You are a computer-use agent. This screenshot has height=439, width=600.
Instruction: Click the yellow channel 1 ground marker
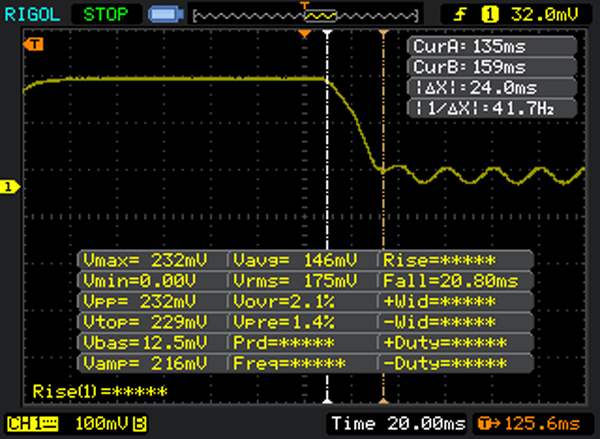8,187
